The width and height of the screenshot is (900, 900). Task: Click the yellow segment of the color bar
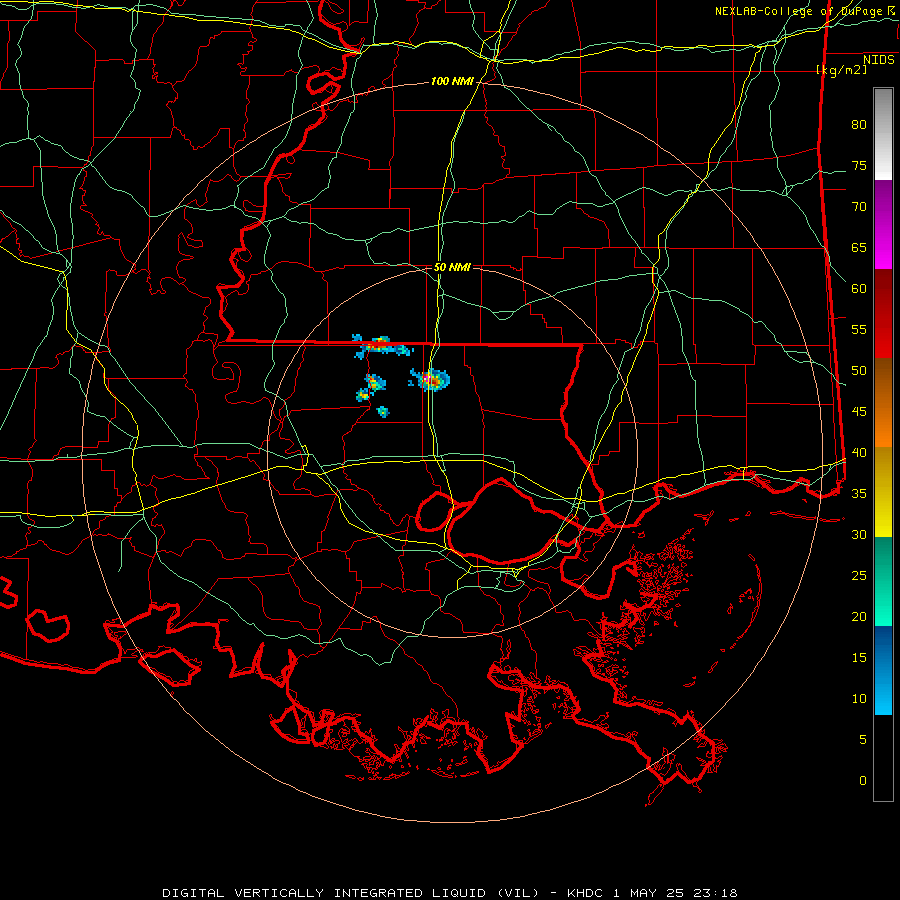(x=883, y=514)
